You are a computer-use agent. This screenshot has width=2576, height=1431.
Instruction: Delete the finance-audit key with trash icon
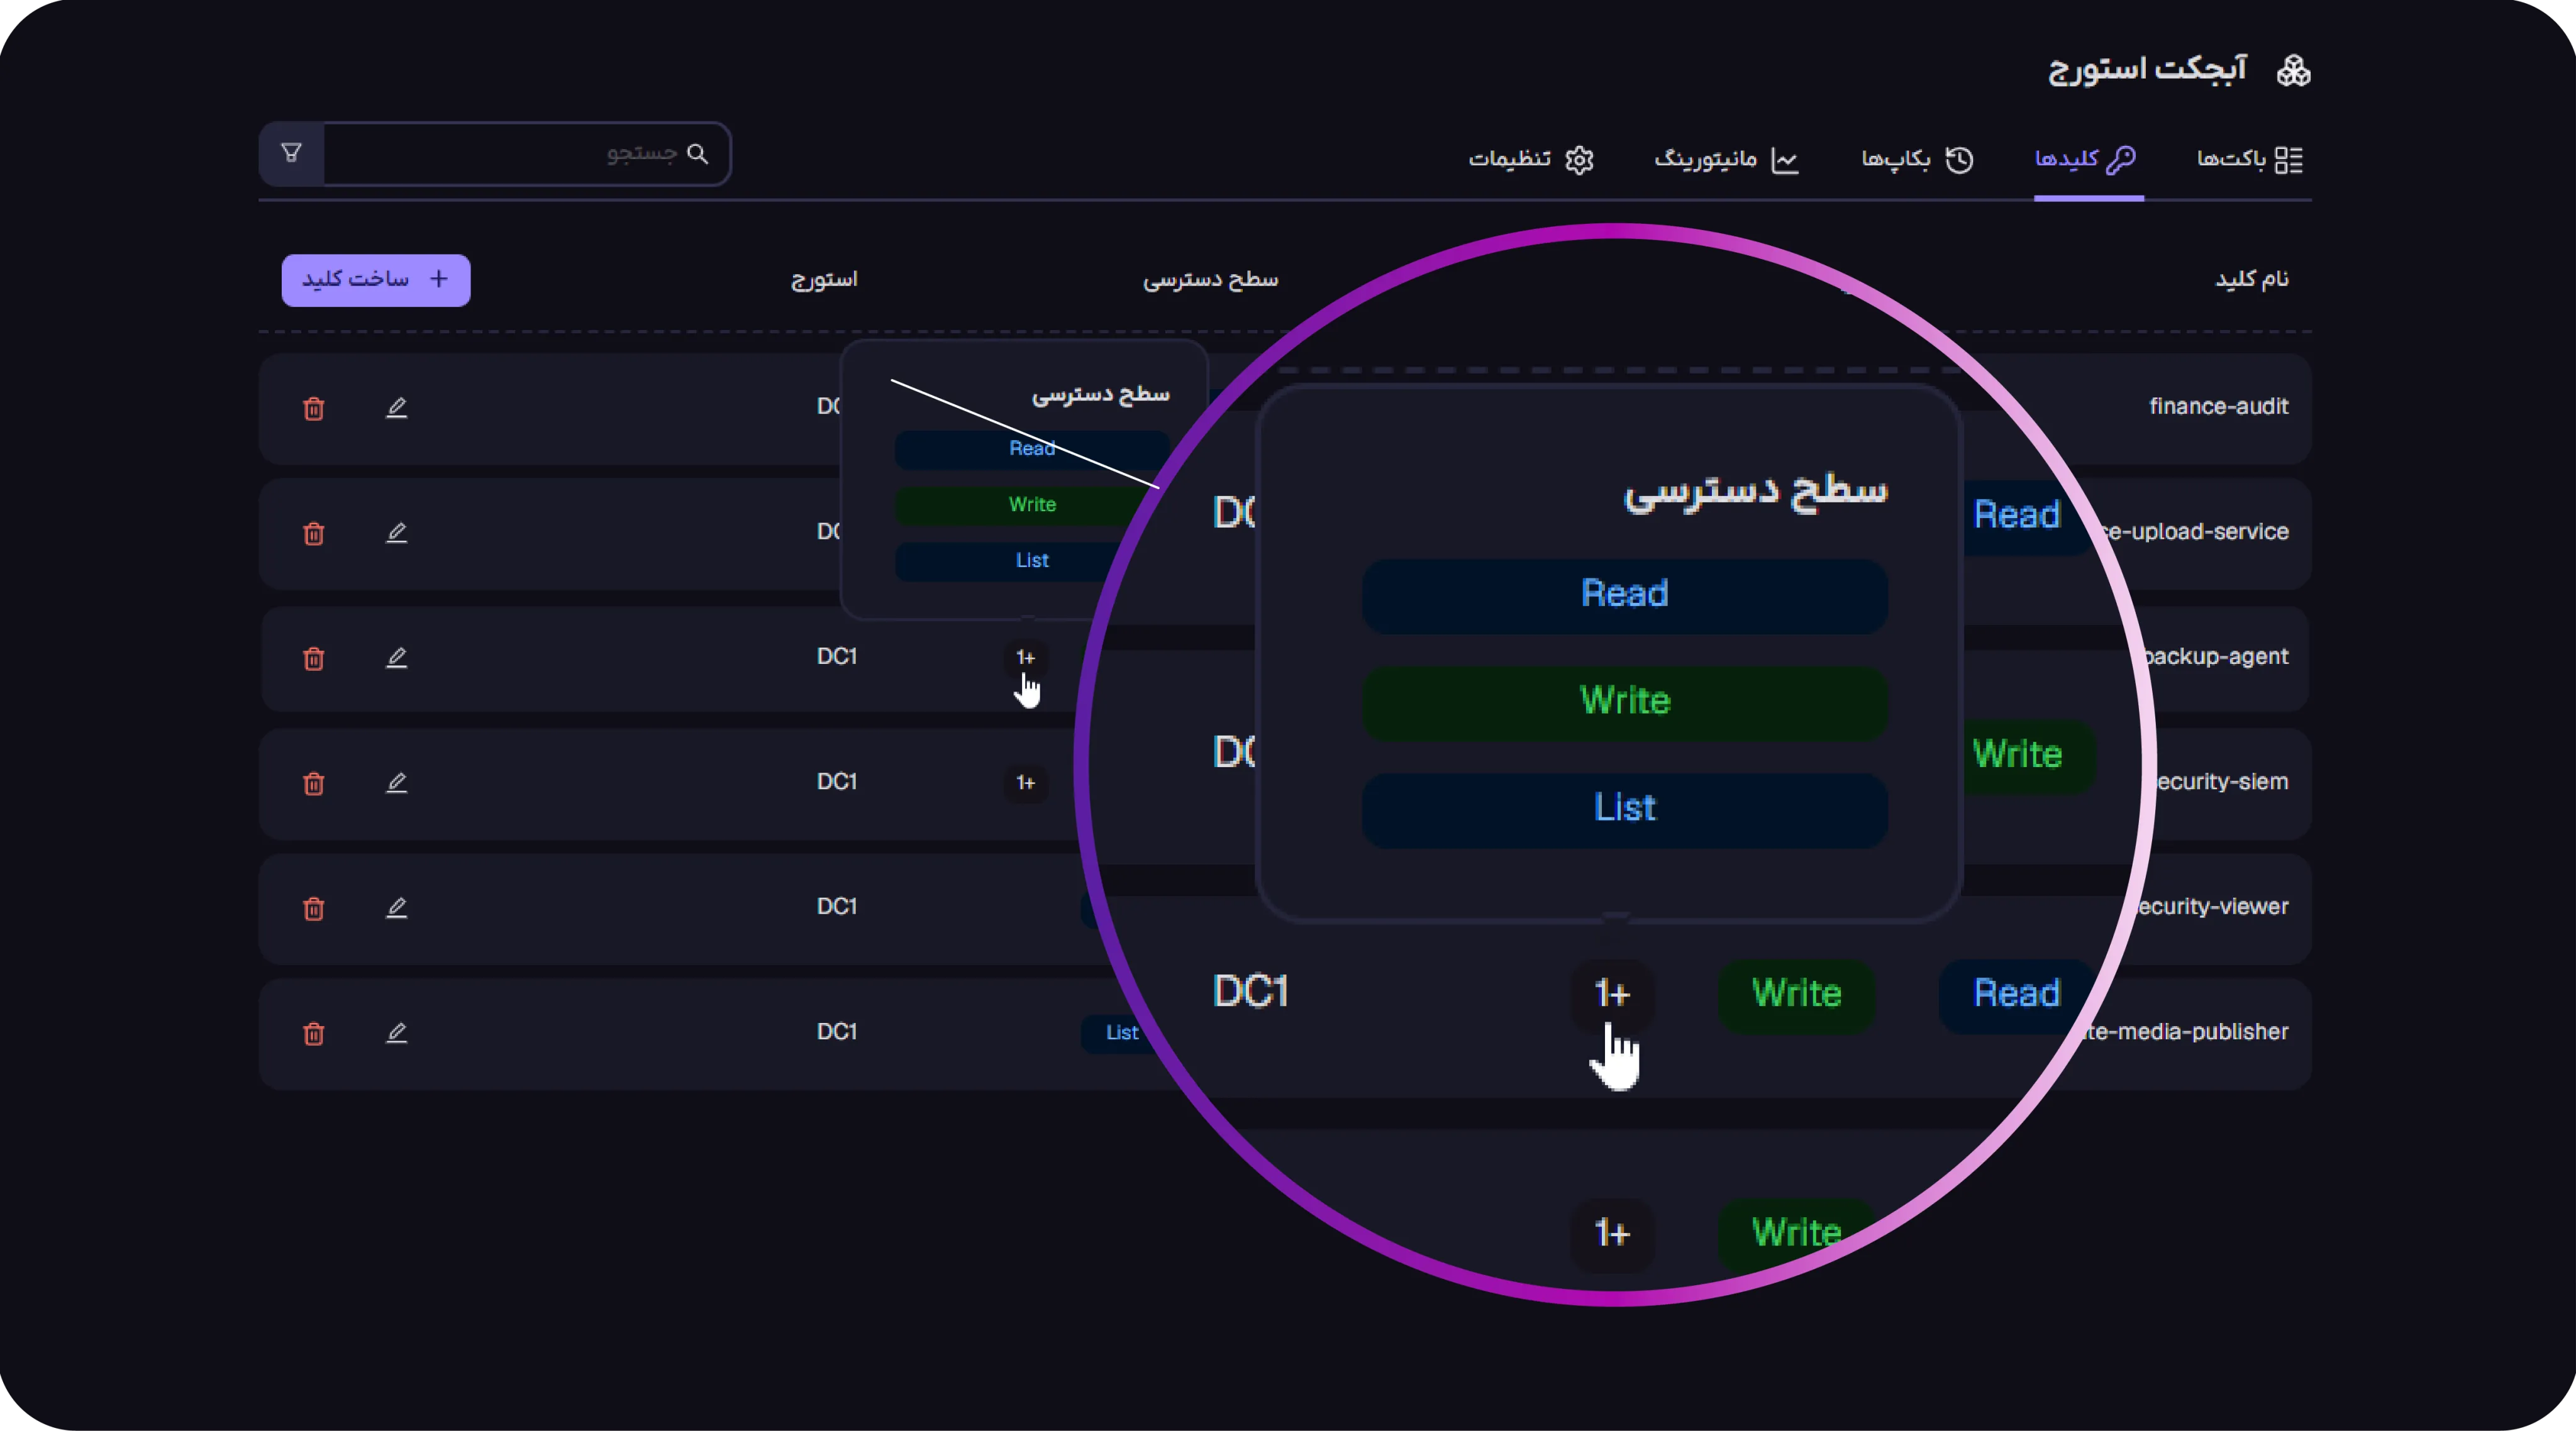point(314,408)
